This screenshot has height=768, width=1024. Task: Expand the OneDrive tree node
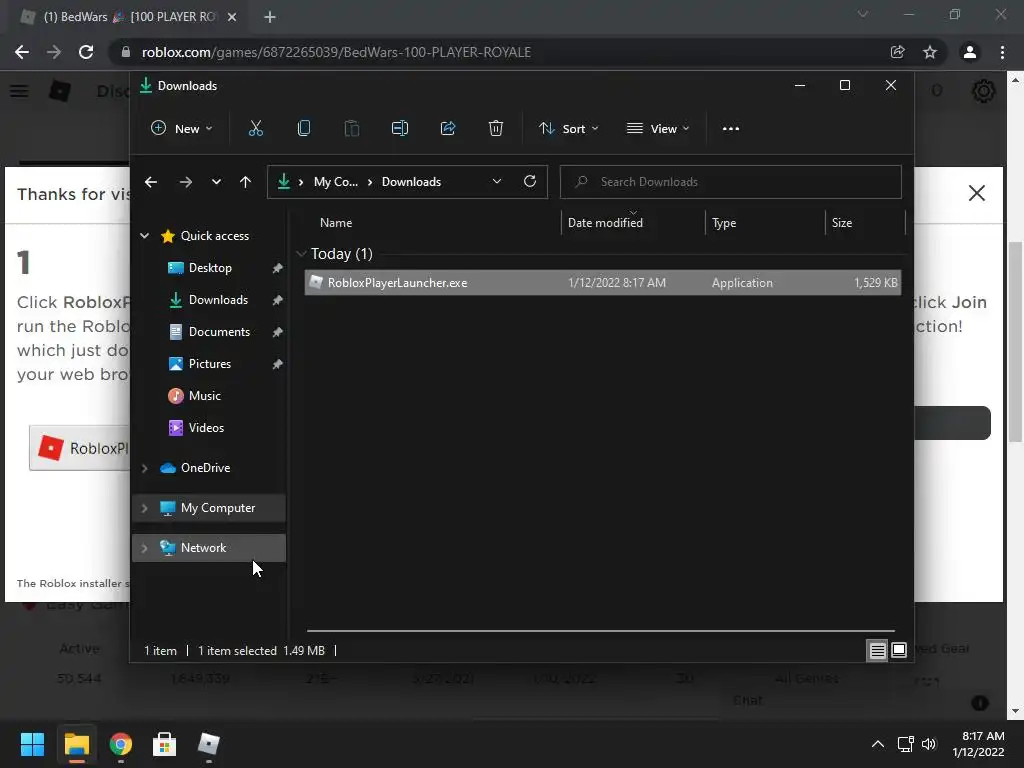pos(144,468)
